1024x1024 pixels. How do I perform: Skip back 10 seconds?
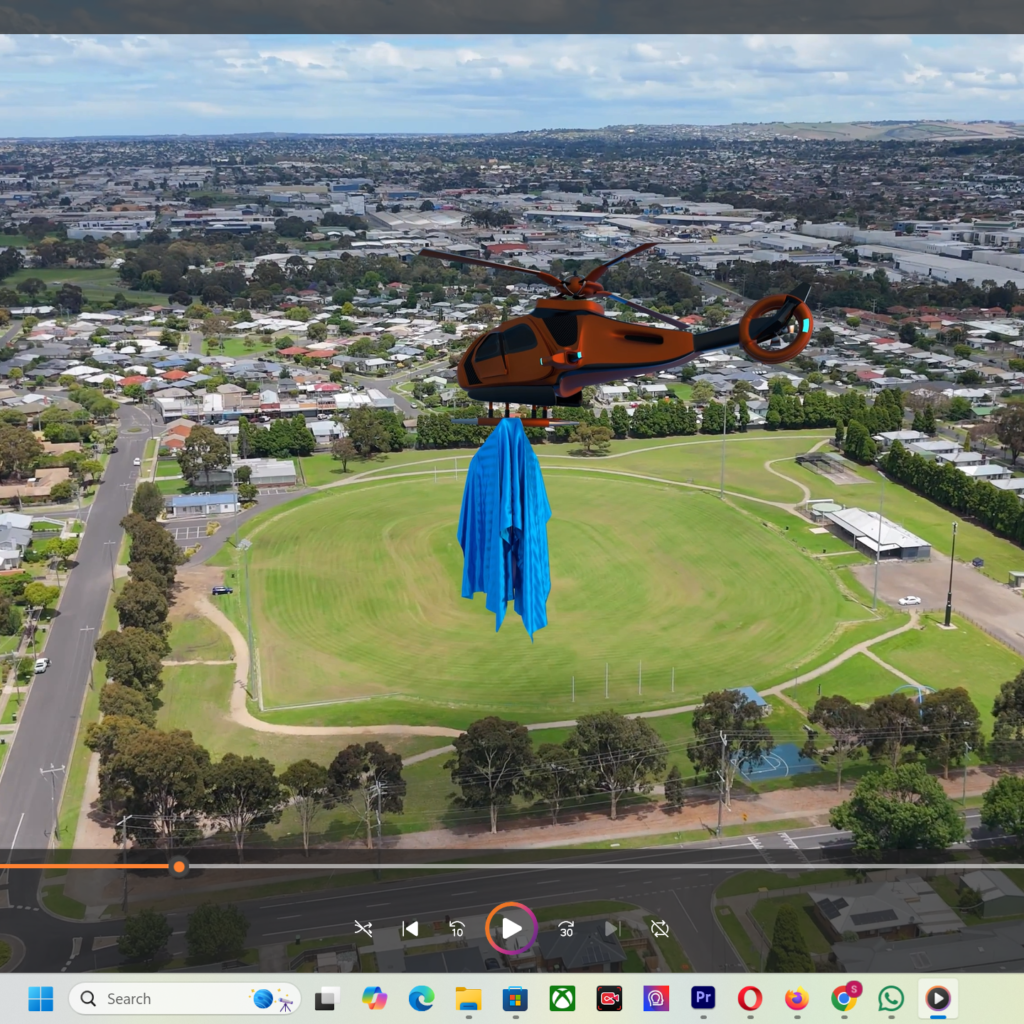(x=457, y=929)
